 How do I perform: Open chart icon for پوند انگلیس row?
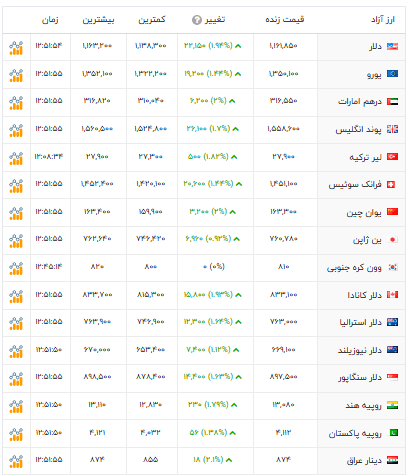pyautogui.click(x=16, y=130)
